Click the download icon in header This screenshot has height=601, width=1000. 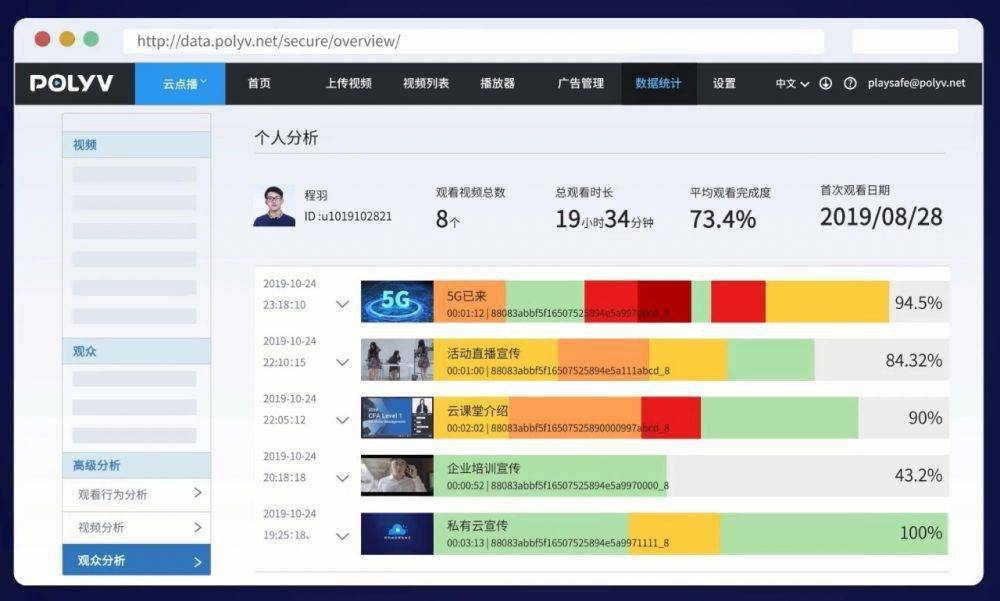click(825, 84)
